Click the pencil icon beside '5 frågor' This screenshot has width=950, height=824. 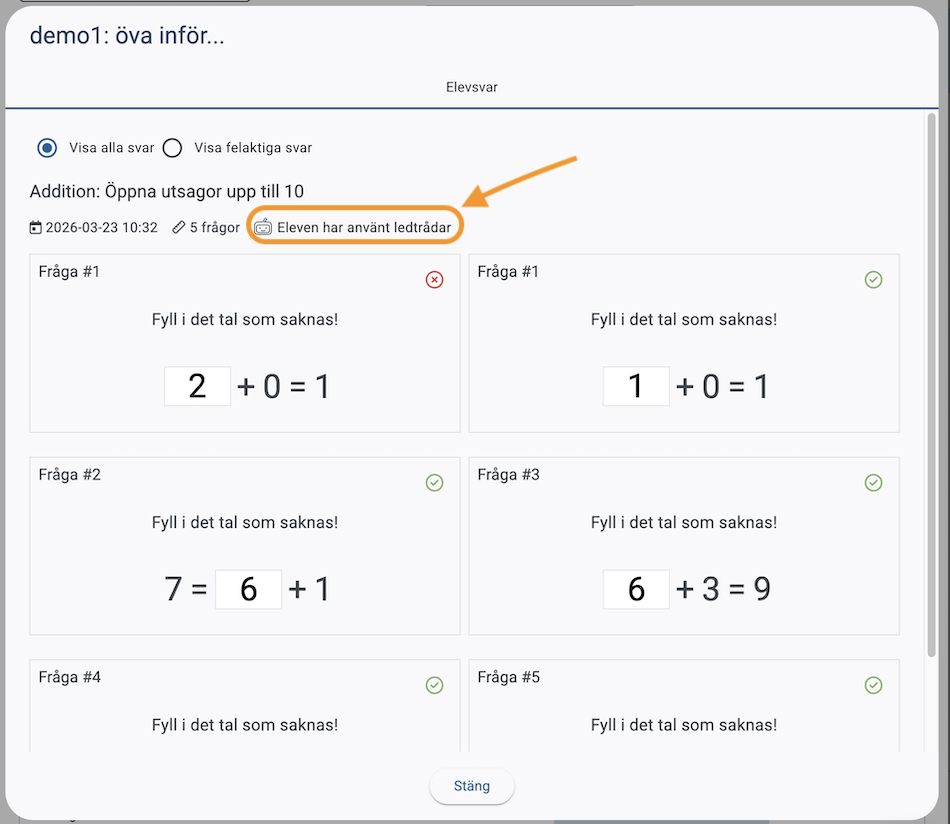point(179,228)
